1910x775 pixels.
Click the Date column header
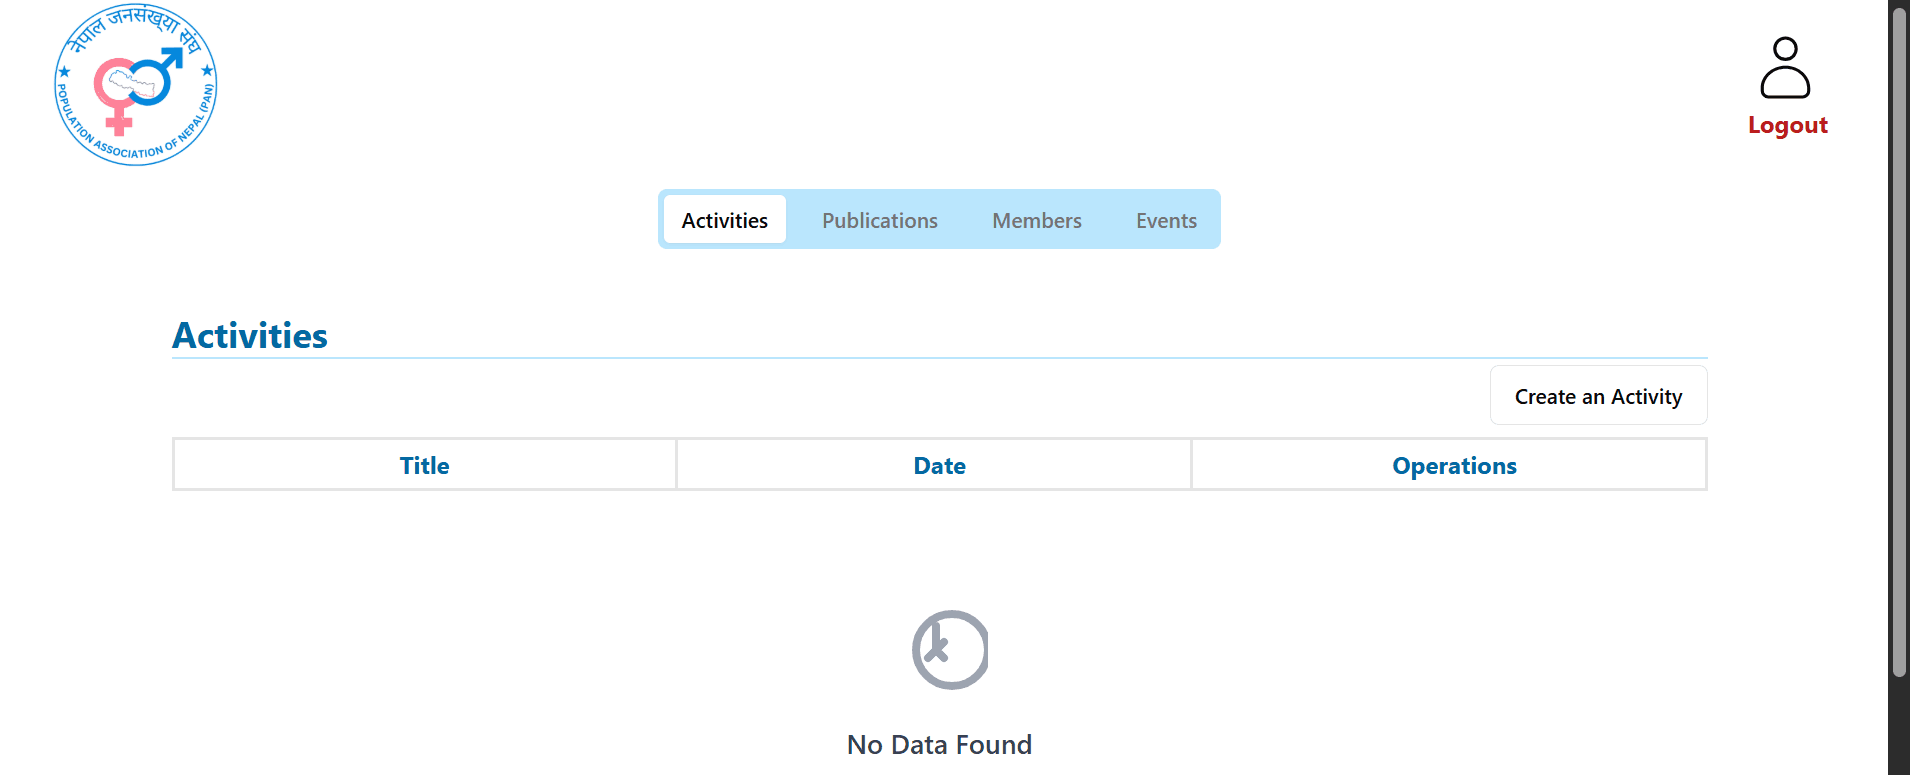[x=939, y=465]
